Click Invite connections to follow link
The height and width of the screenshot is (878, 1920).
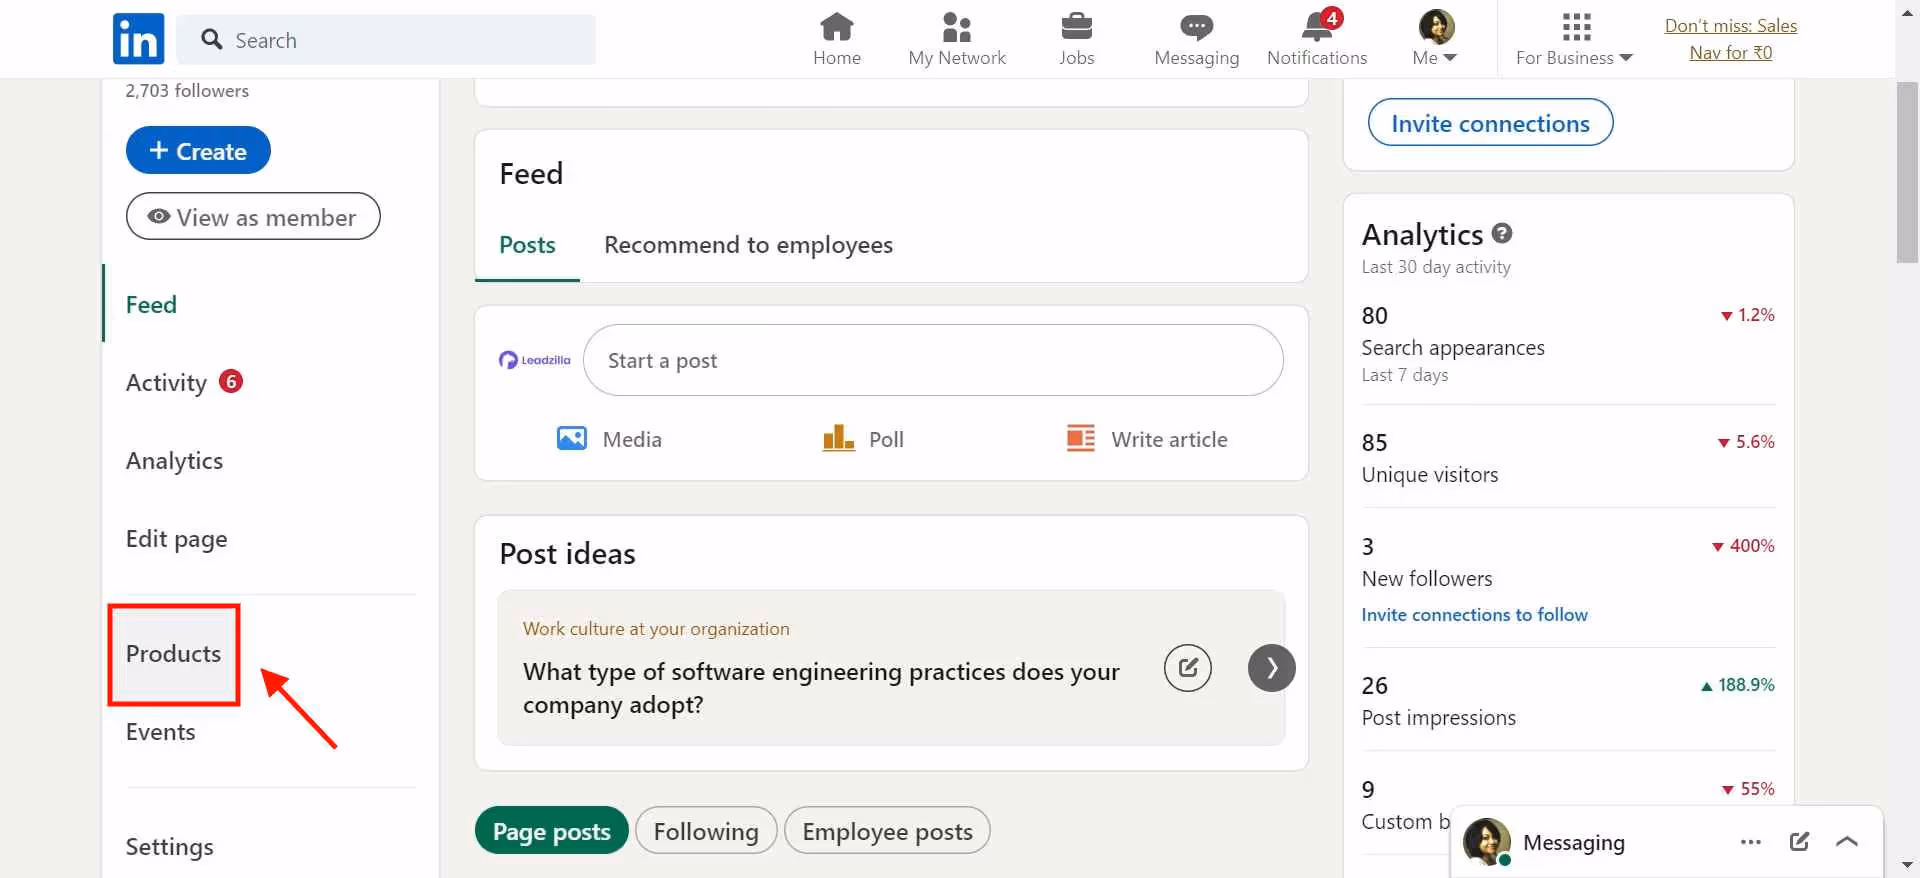[x=1474, y=615]
